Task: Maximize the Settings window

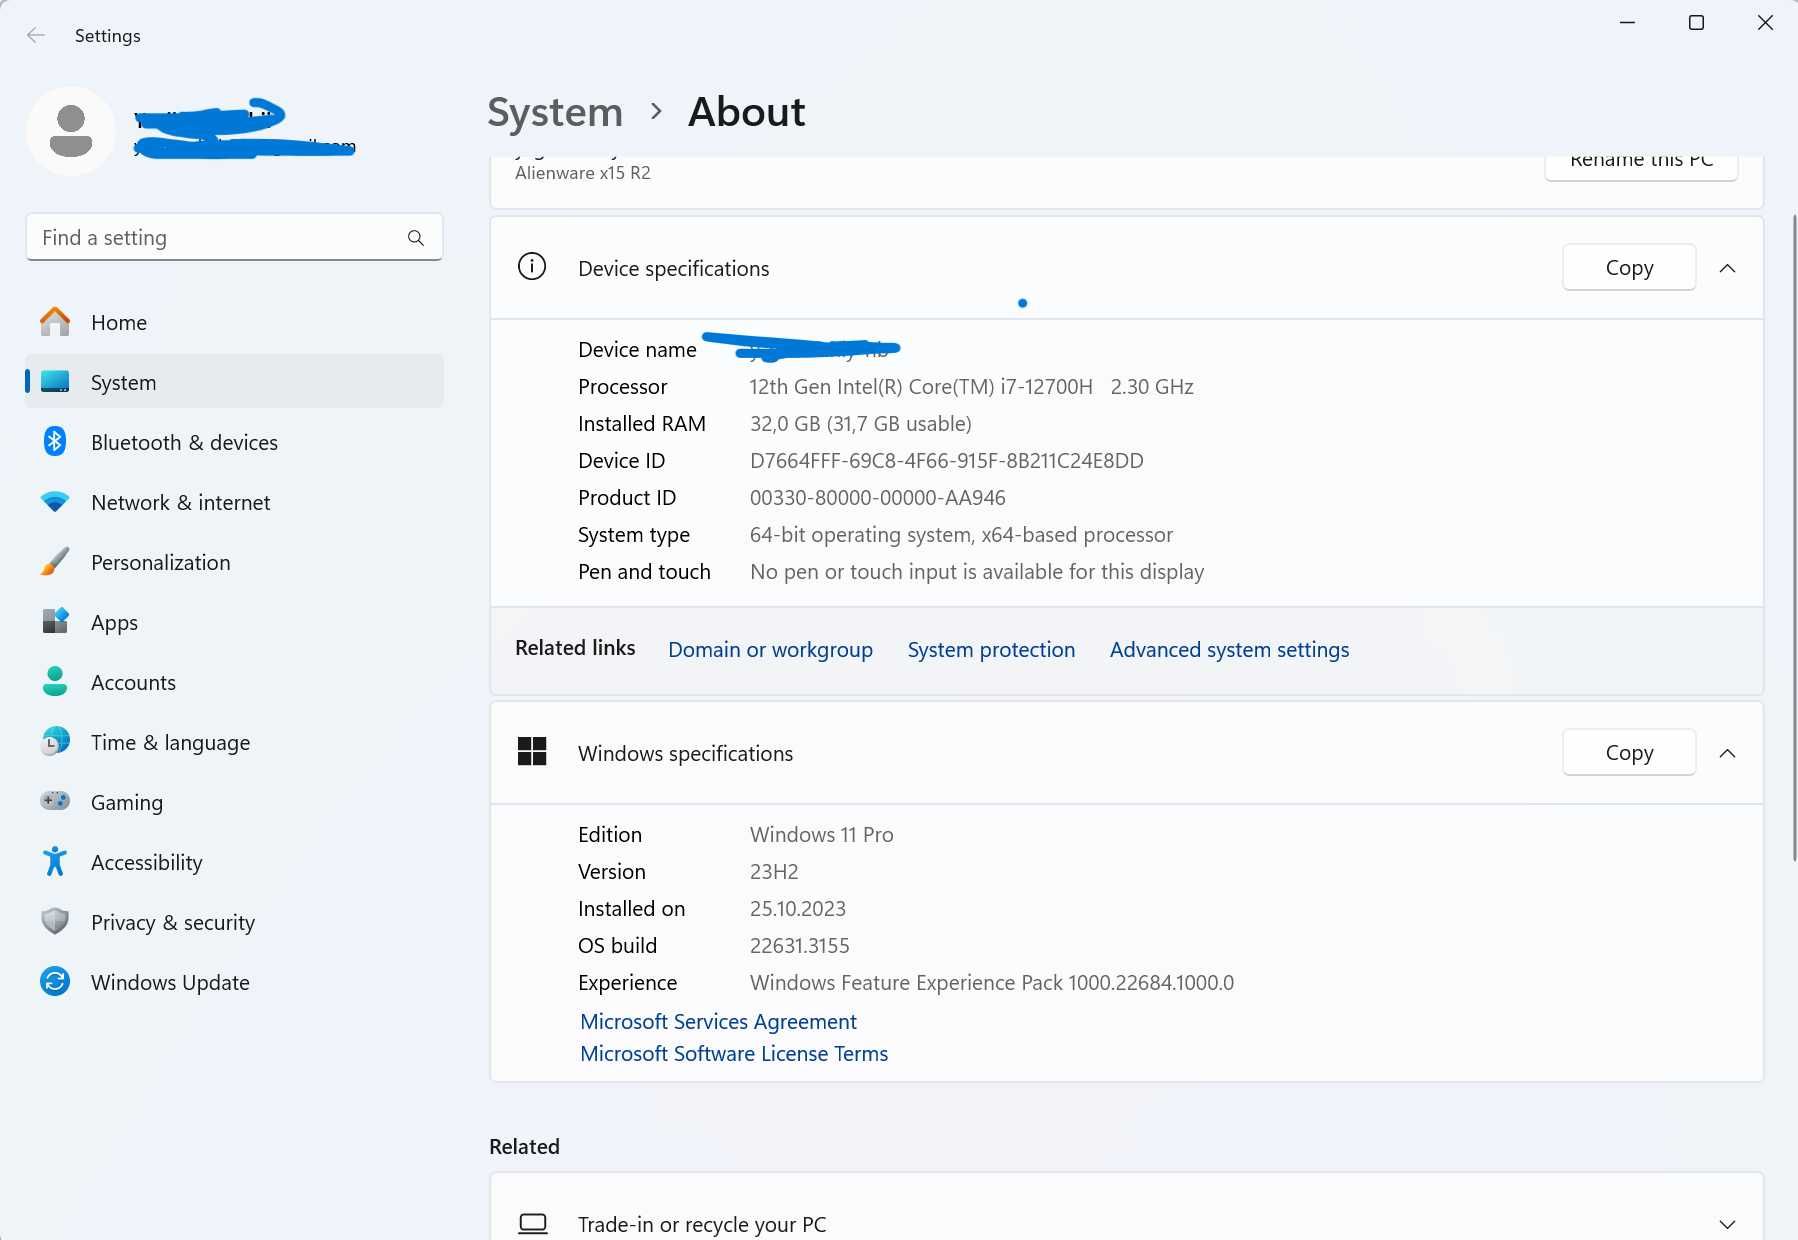Action: [1696, 22]
